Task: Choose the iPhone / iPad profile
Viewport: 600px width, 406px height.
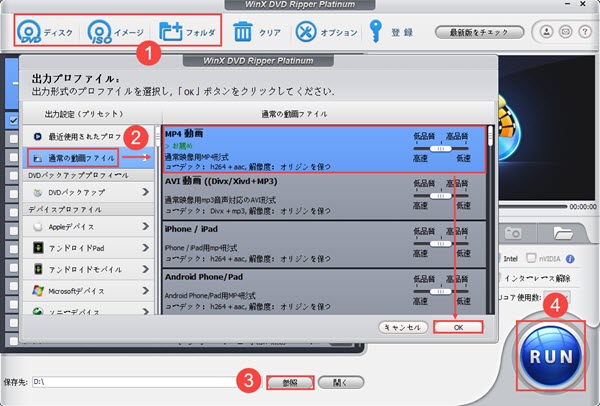Action: (x=324, y=245)
